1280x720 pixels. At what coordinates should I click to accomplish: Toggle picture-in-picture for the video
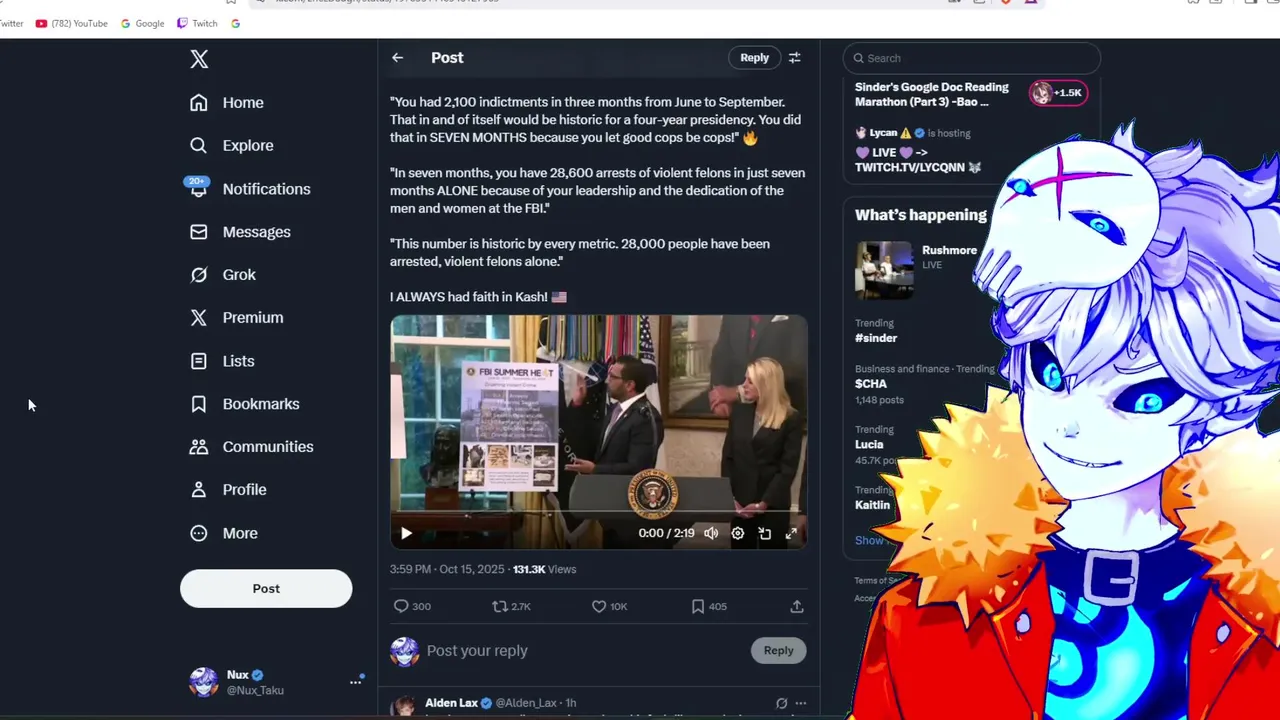tap(765, 534)
